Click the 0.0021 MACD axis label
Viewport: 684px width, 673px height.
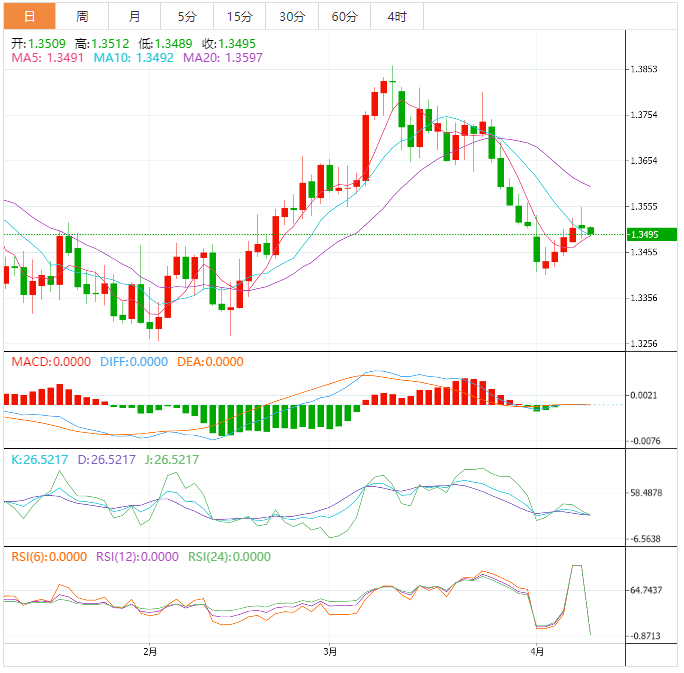(644, 395)
